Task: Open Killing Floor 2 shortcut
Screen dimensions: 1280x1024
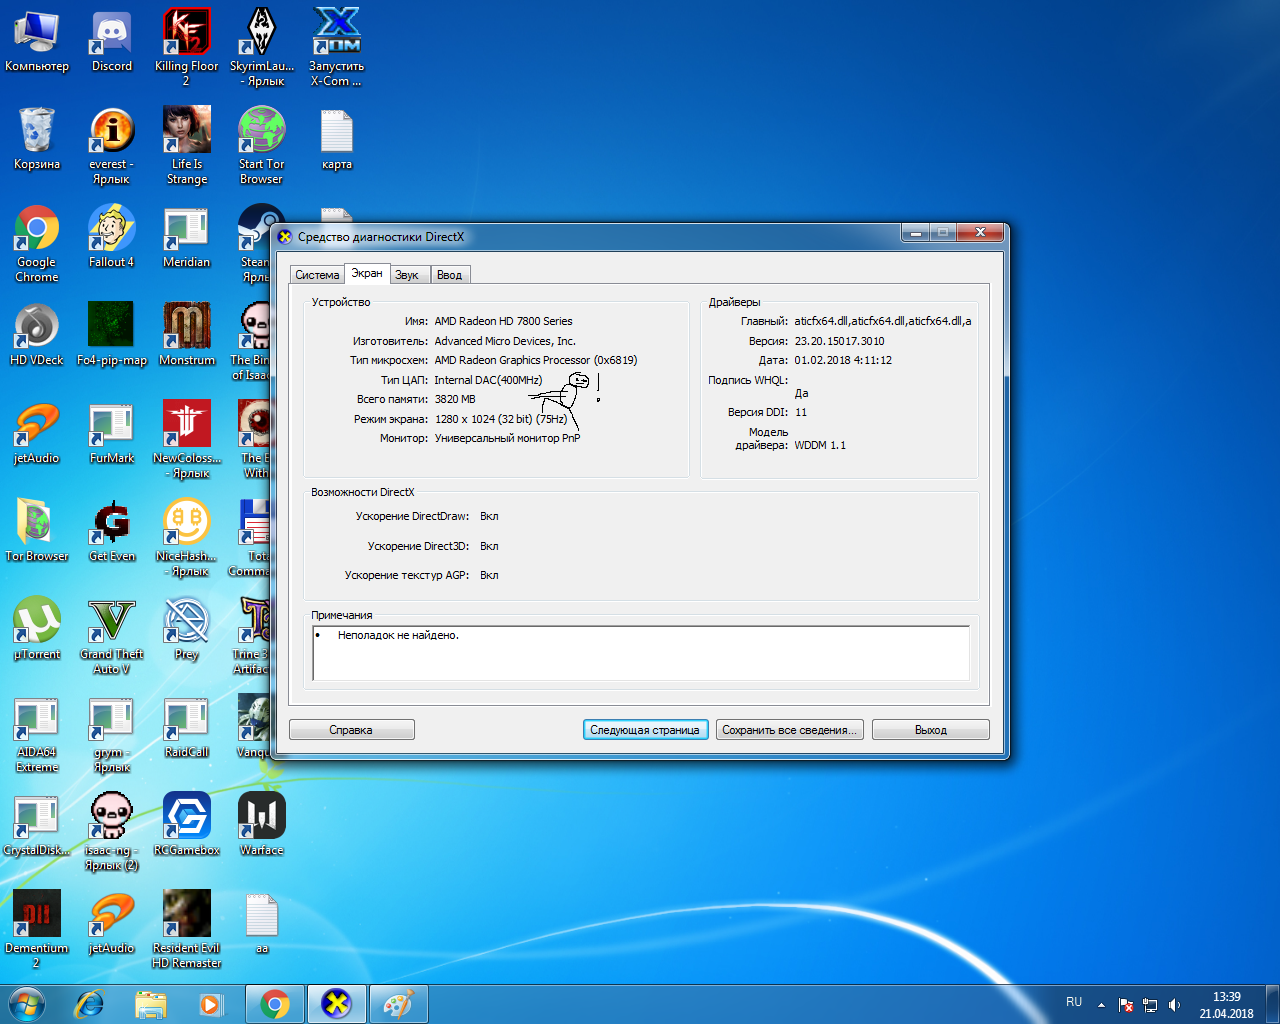Action: pos(187,47)
